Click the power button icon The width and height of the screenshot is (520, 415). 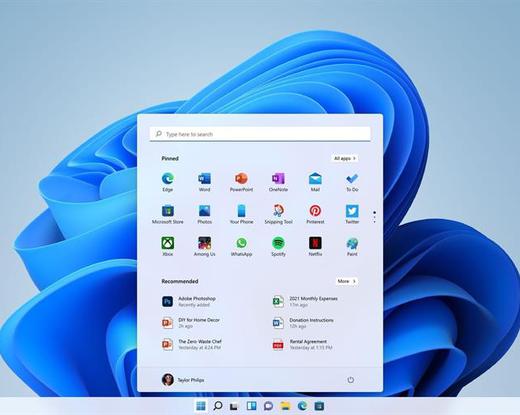350,380
